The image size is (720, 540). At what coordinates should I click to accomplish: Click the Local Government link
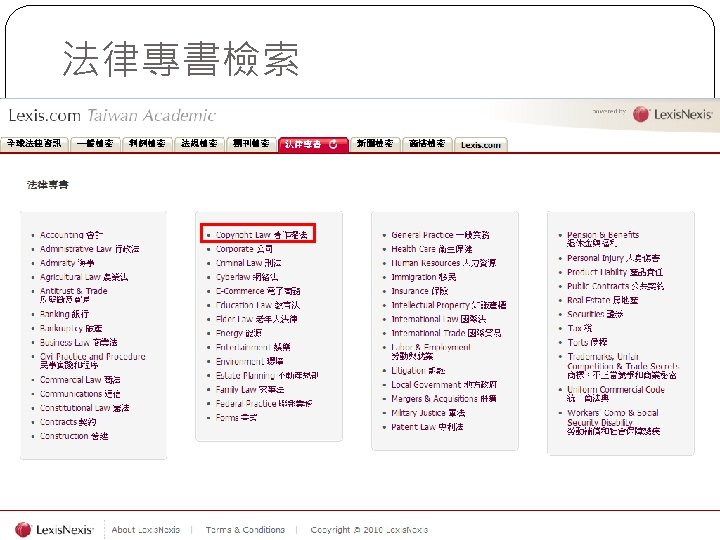tap(444, 384)
